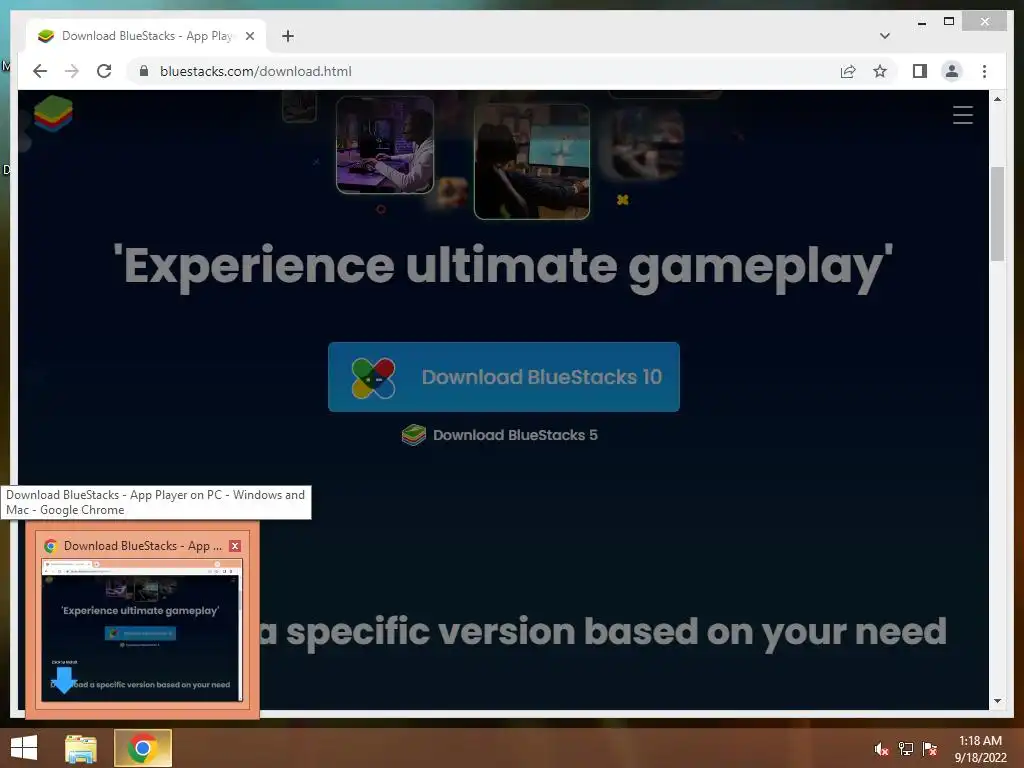Open a new tab with plus
Viewport: 1024px width, 768px height.
pyautogui.click(x=287, y=36)
